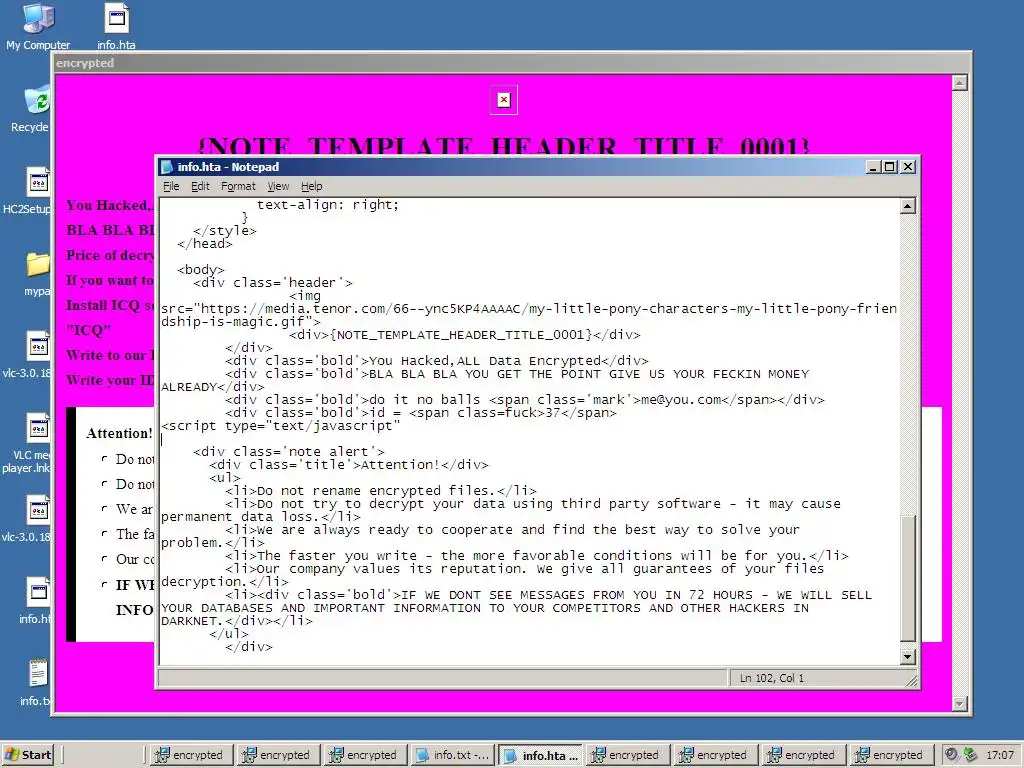Select the yellow folder icon on the desktop

(39, 264)
